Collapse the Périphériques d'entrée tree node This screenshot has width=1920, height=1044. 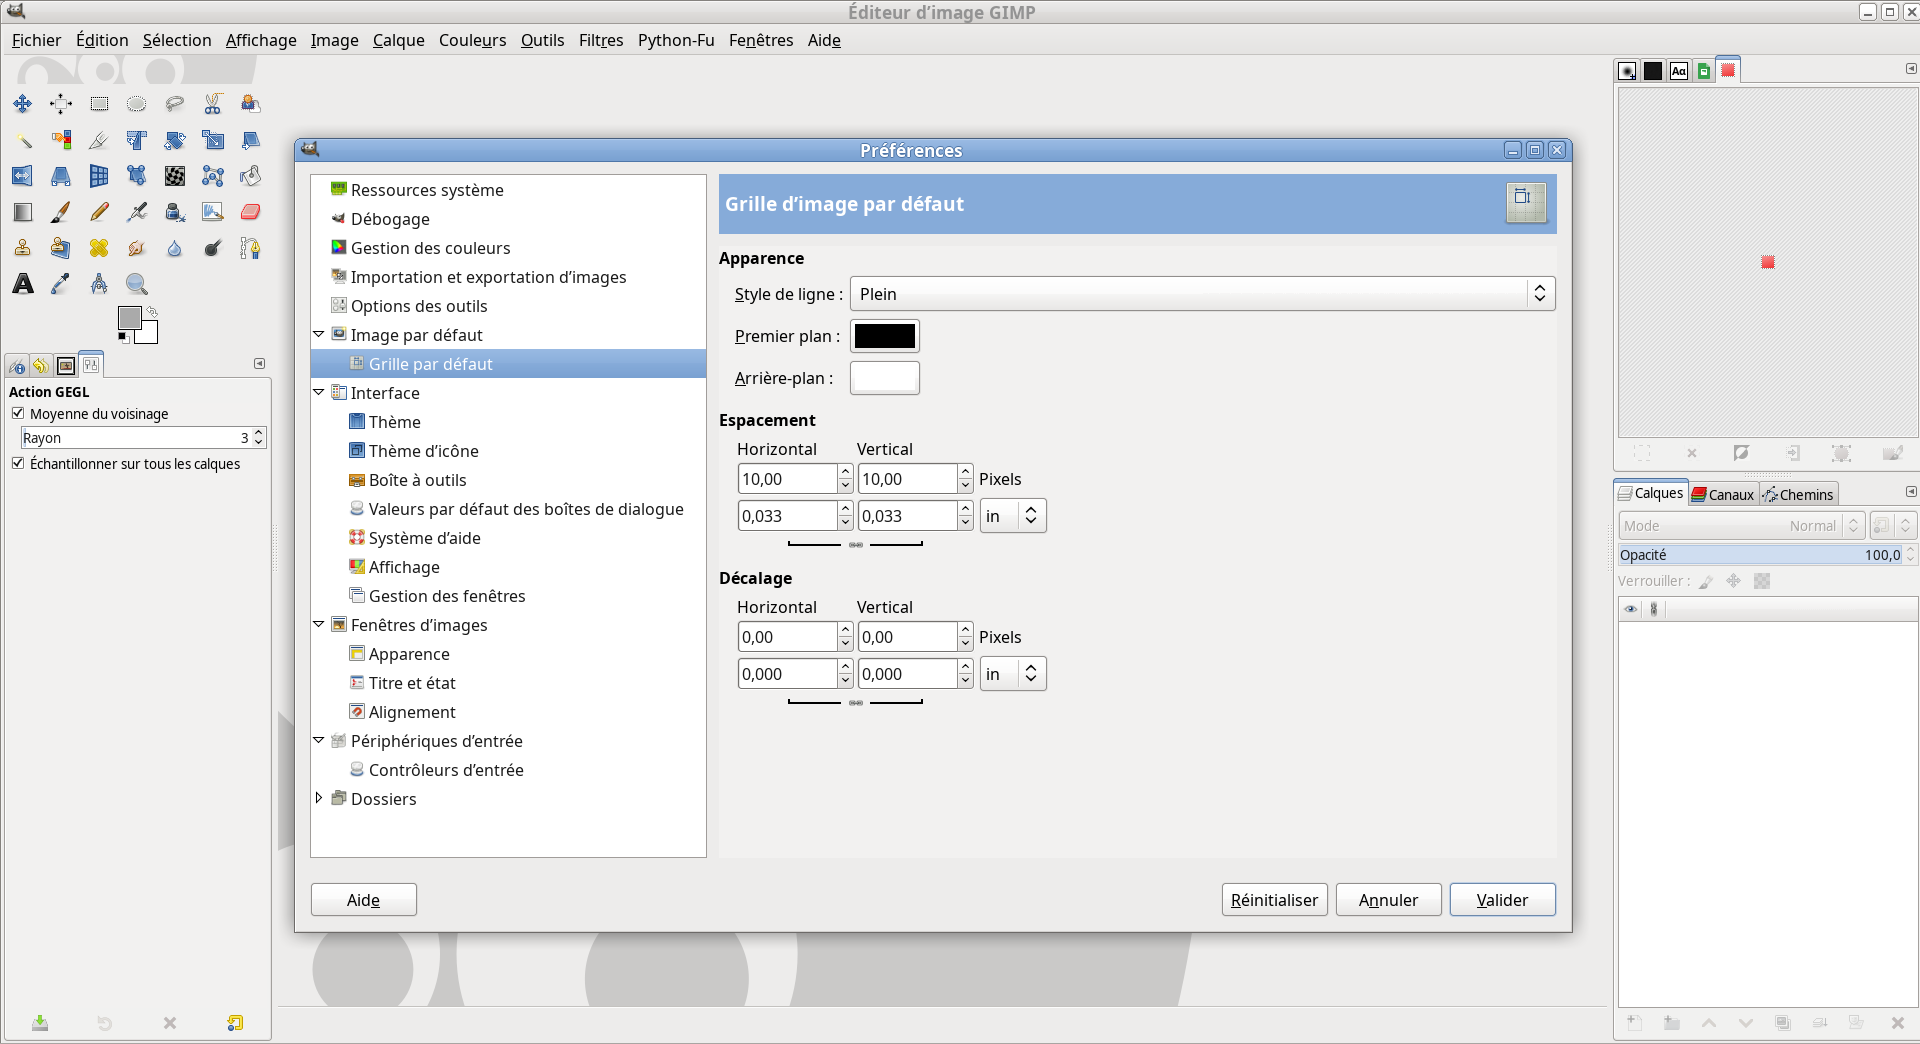pyautogui.click(x=319, y=740)
